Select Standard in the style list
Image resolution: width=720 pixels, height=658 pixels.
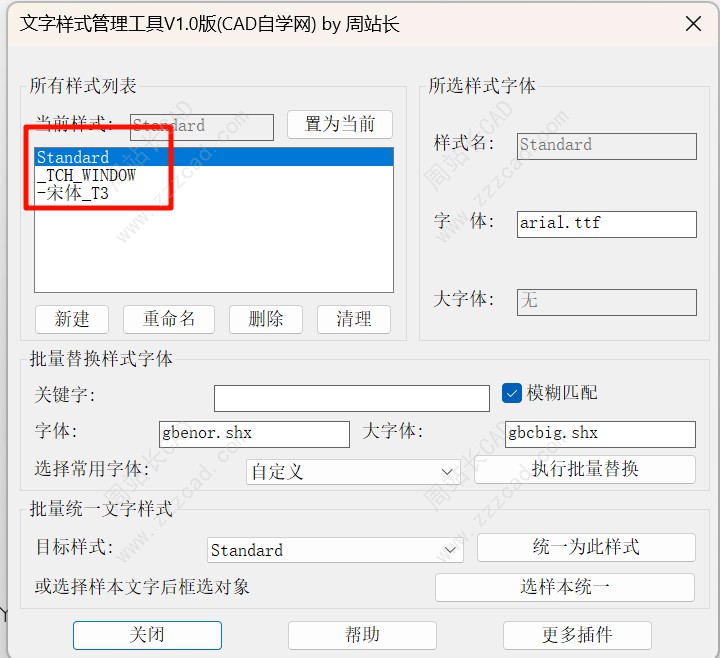coord(73,157)
